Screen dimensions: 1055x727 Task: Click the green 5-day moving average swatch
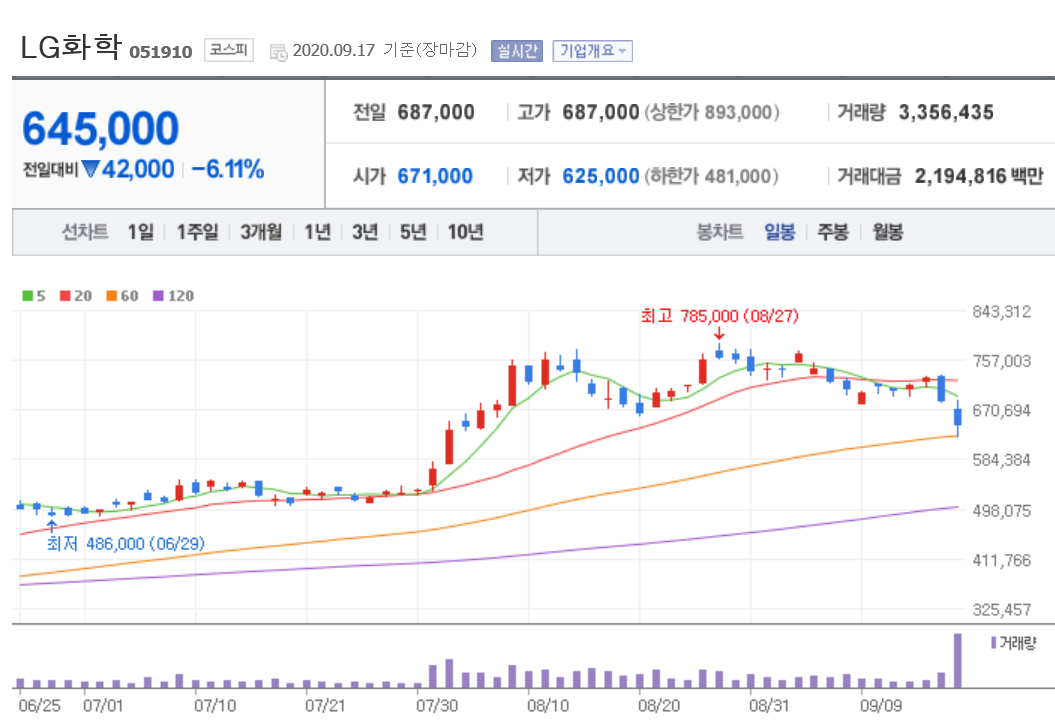point(28,296)
